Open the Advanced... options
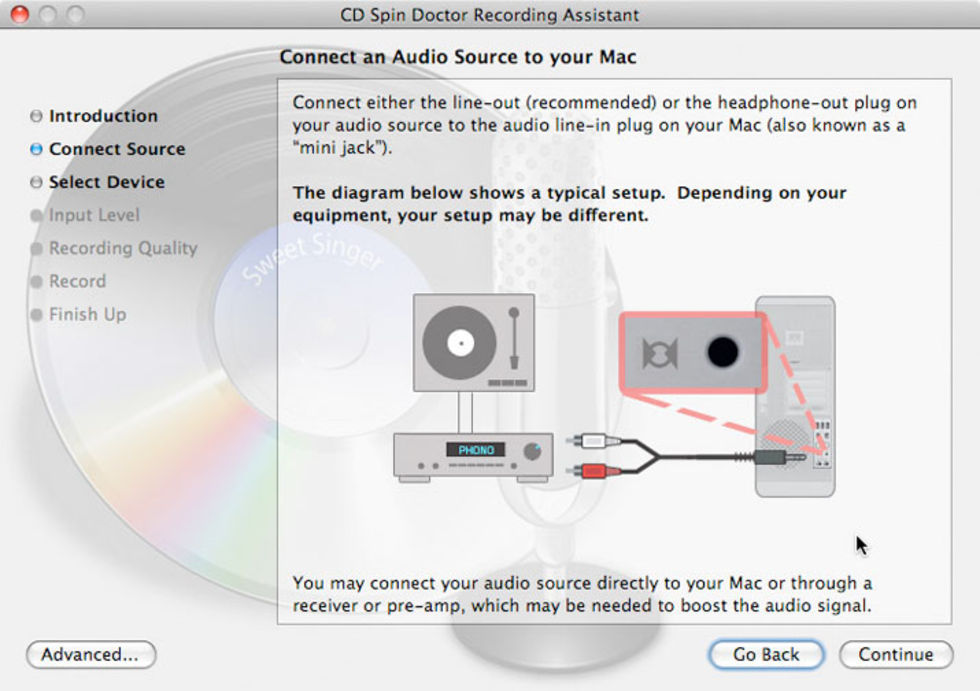This screenshot has width=980, height=691. 90,654
